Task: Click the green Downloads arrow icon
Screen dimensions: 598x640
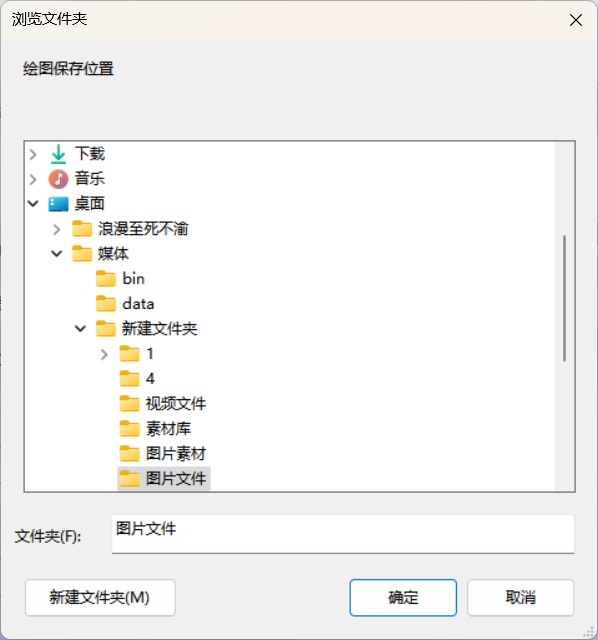Action: (58, 154)
